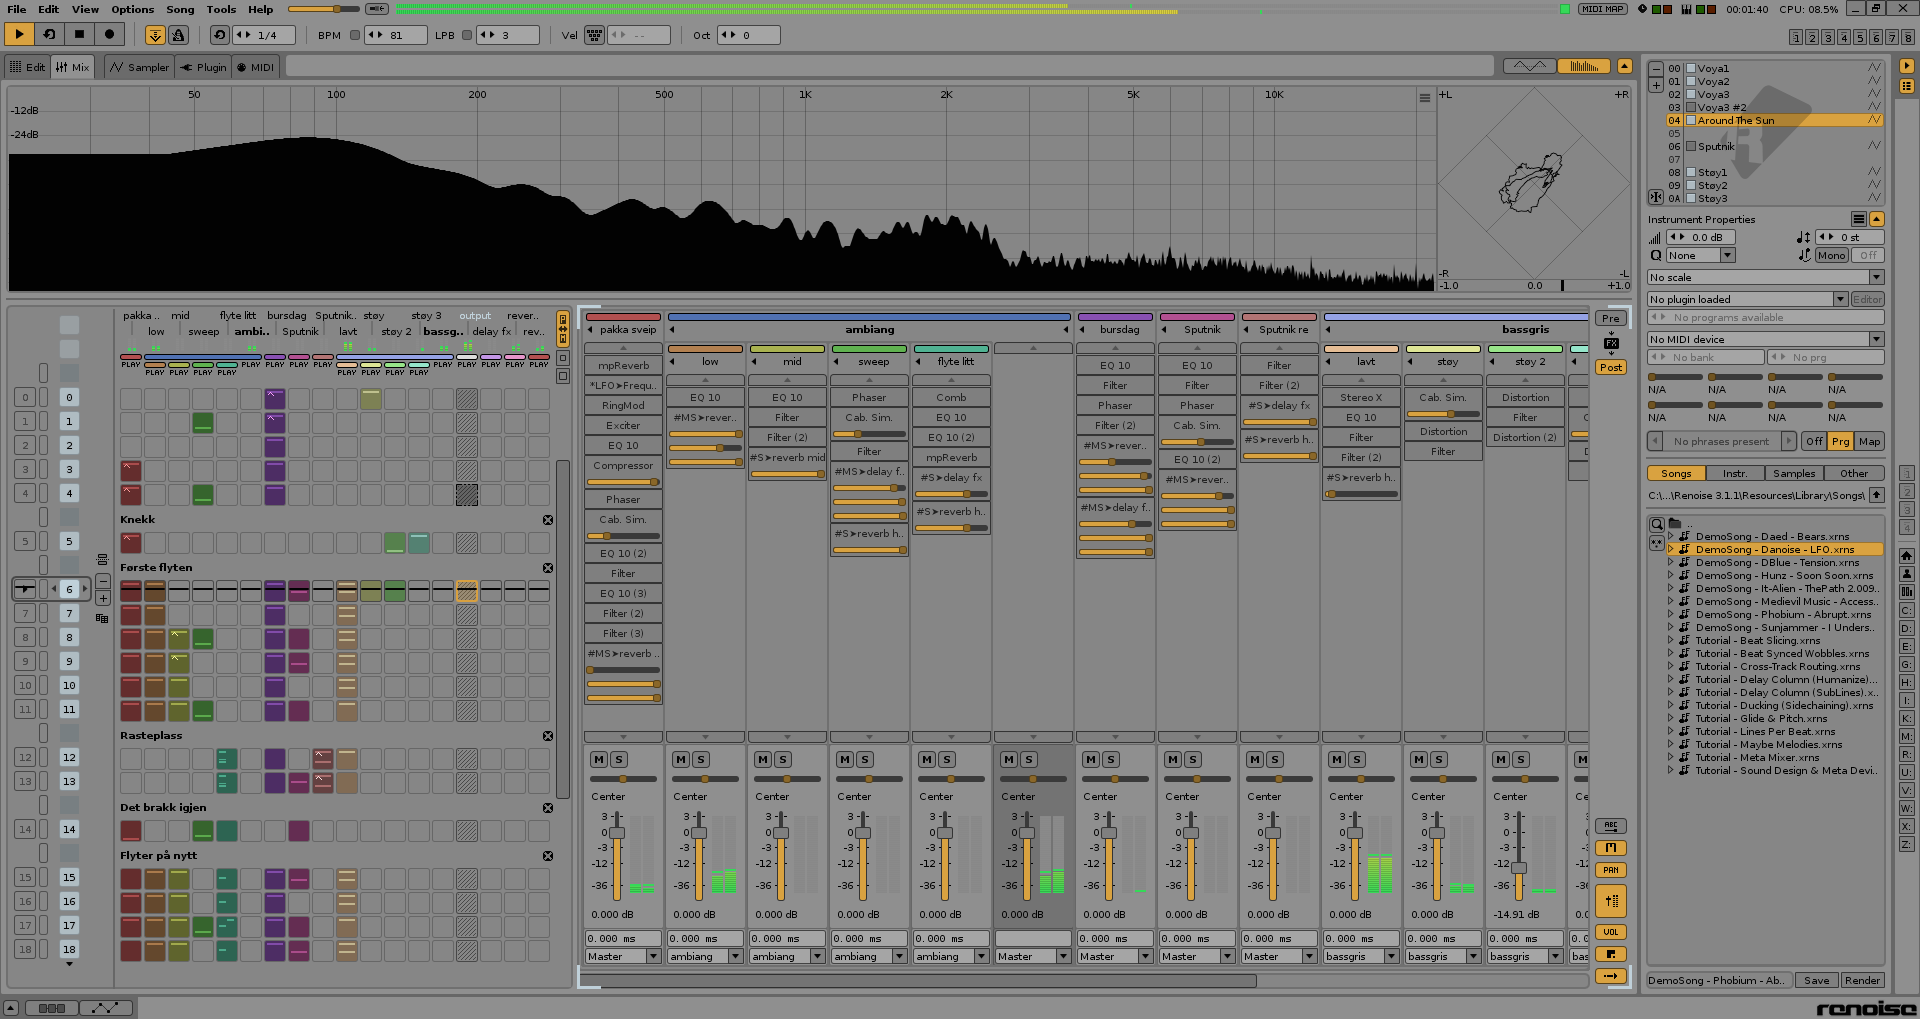Close the Knekk section
1920x1019 pixels.
pos(548,520)
